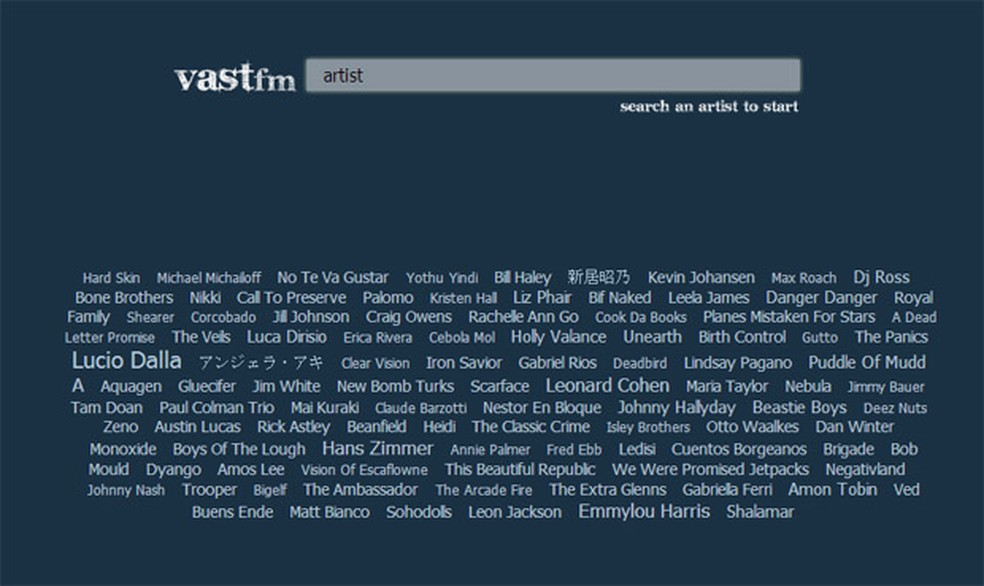This screenshot has height=586, width=984.
Task: Choose Luca Dirisio artist
Action: tap(287, 337)
